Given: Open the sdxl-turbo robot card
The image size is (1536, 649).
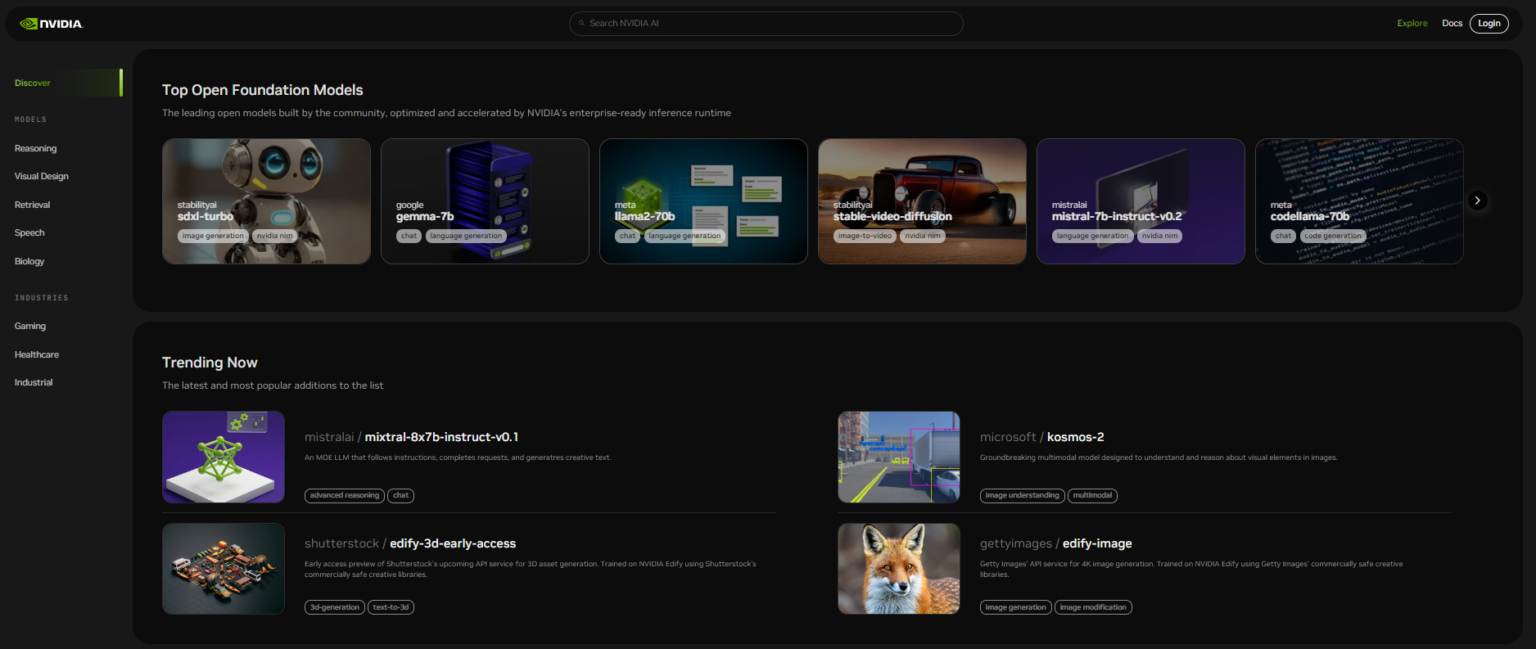Looking at the screenshot, I should [x=266, y=201].
